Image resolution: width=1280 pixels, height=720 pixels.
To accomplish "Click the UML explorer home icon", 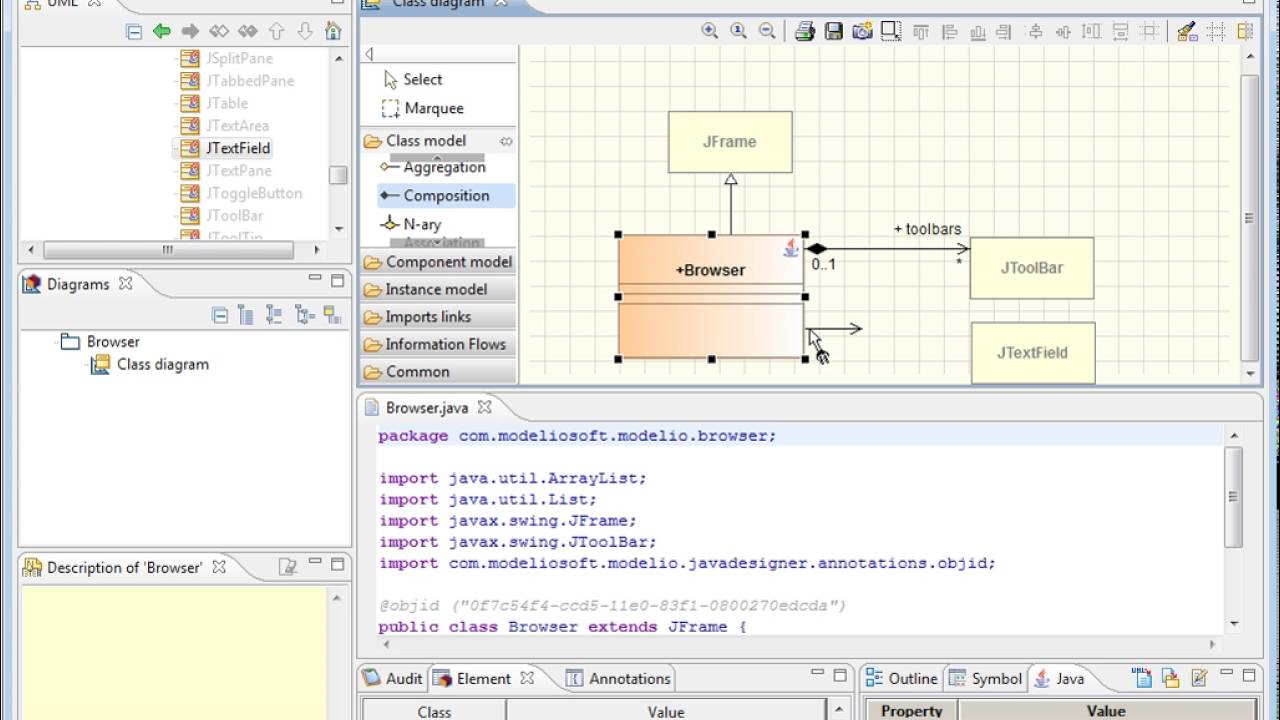I will pos(333,31).
